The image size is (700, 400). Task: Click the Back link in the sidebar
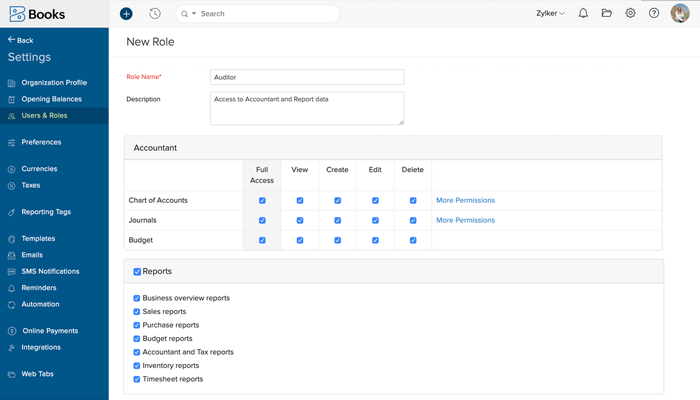coord(20,40)
